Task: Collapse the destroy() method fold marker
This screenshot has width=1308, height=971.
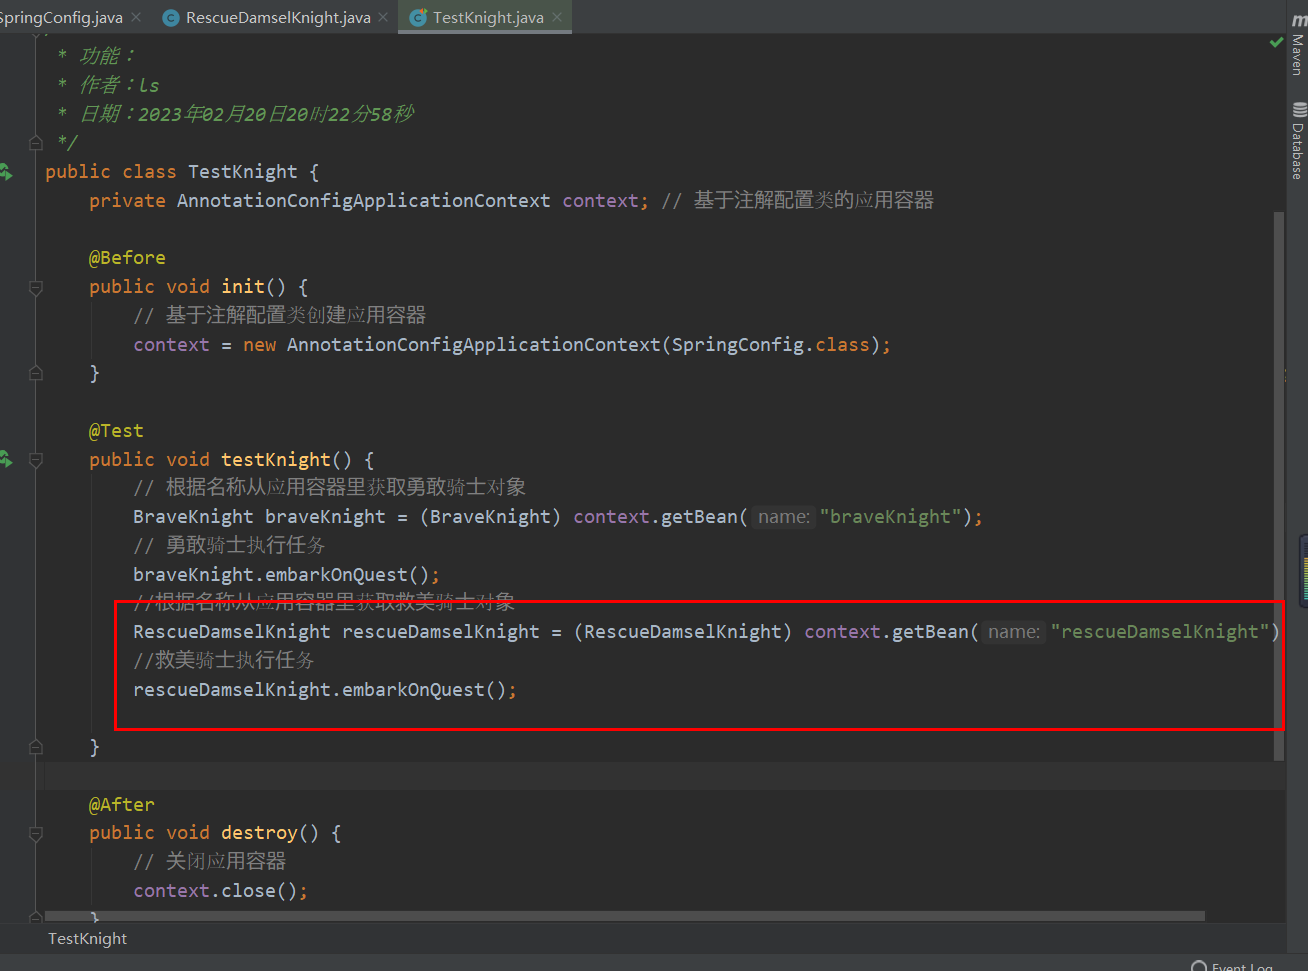Action: (x=36, y=833)
